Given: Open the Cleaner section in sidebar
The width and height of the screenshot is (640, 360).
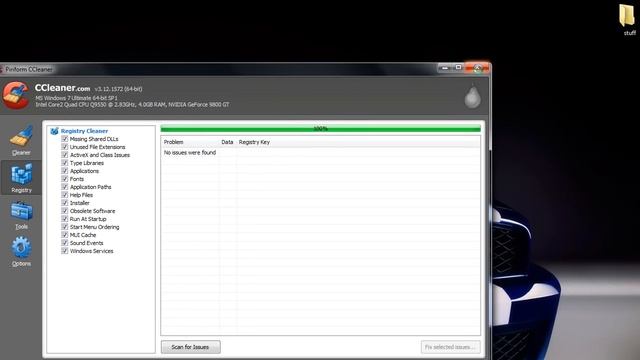Looking at the screenshot, I should coord(21,140).
